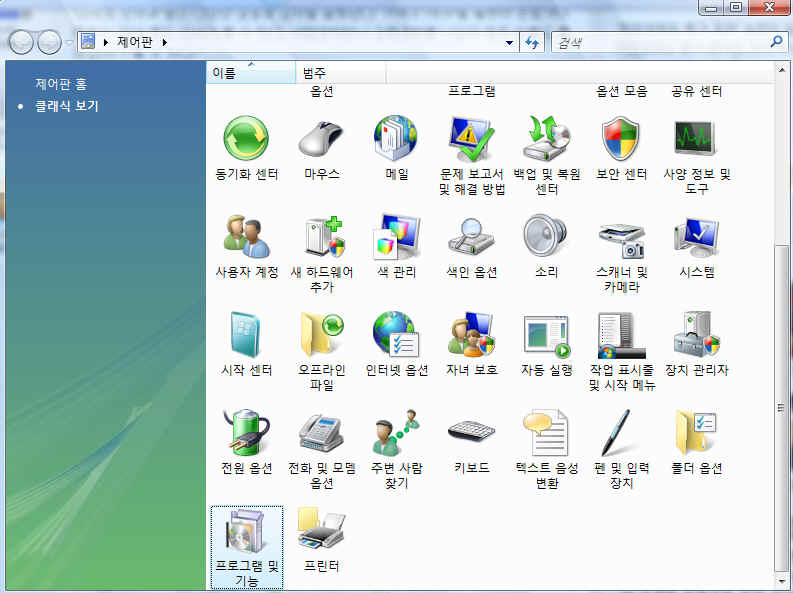Open the address bar history dropdown

(x=509, y=42)
